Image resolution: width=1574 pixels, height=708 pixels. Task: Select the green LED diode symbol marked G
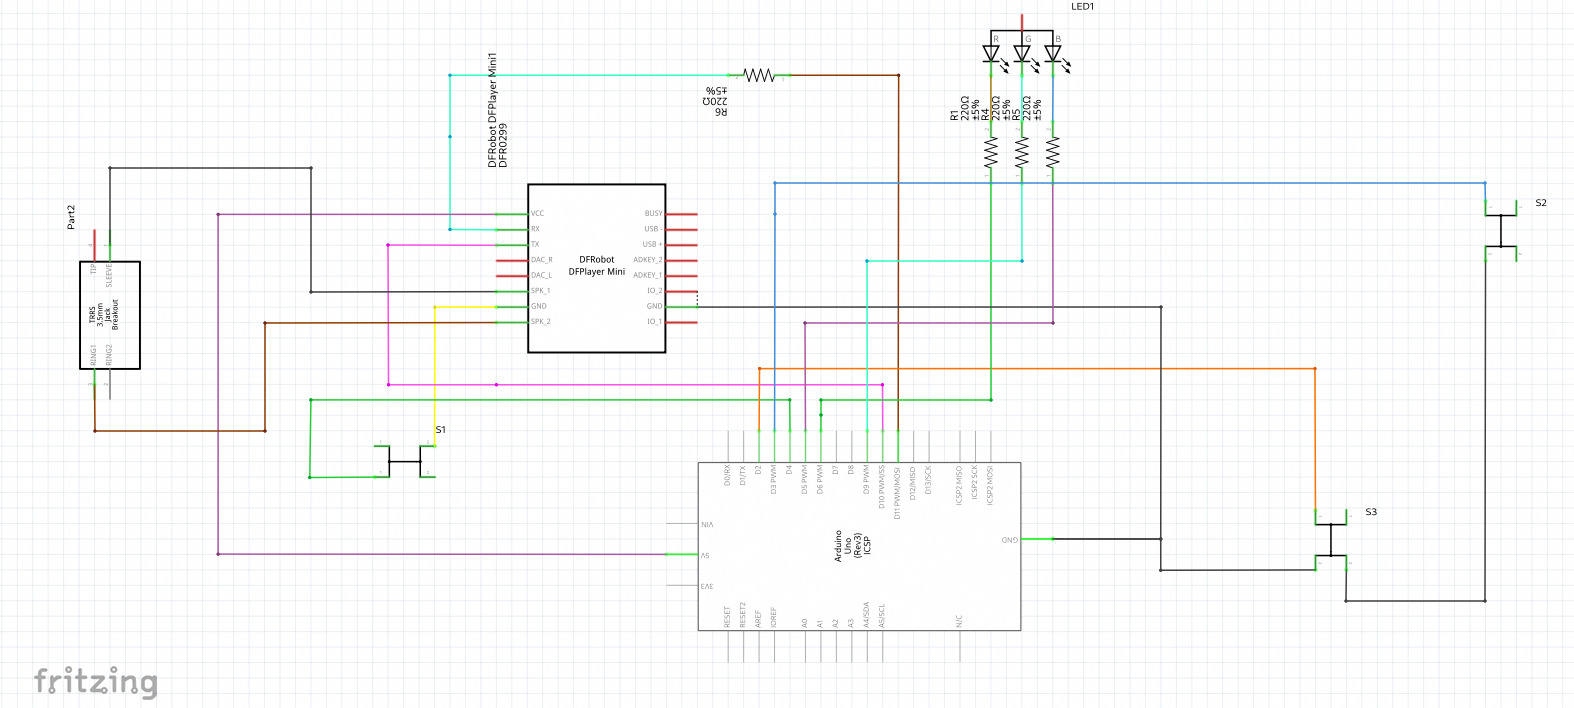(1022, 53)
